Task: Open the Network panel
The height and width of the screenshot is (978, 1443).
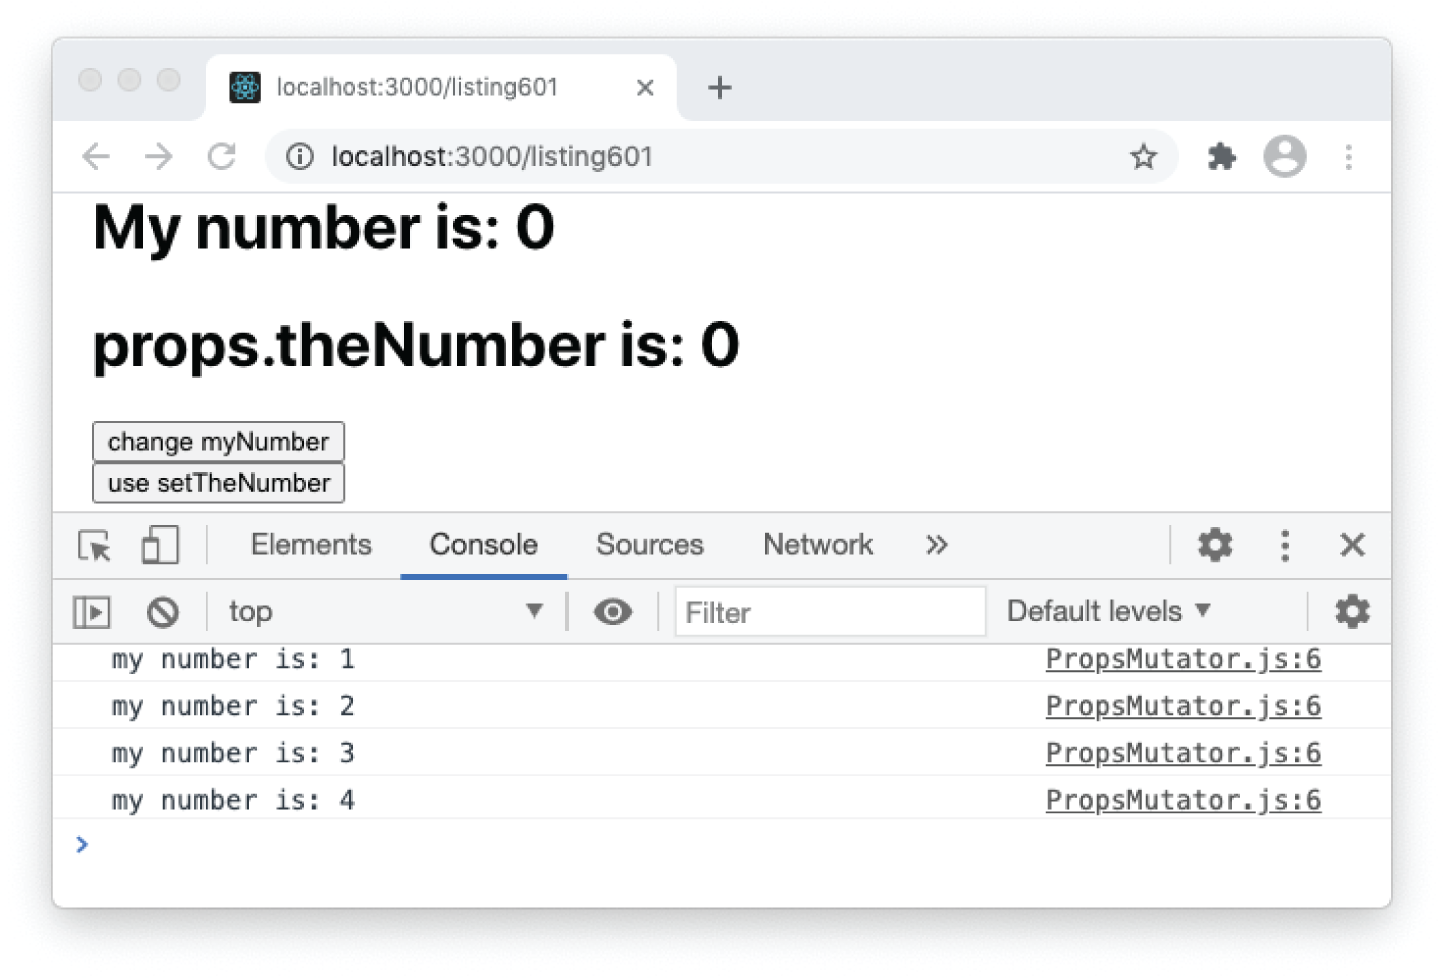Action: 817,545
